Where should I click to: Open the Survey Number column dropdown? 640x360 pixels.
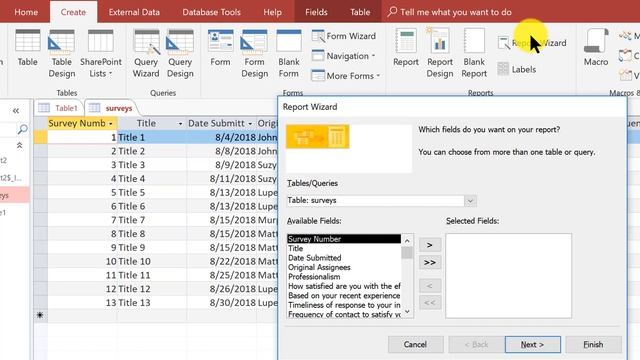click(110, 123)
